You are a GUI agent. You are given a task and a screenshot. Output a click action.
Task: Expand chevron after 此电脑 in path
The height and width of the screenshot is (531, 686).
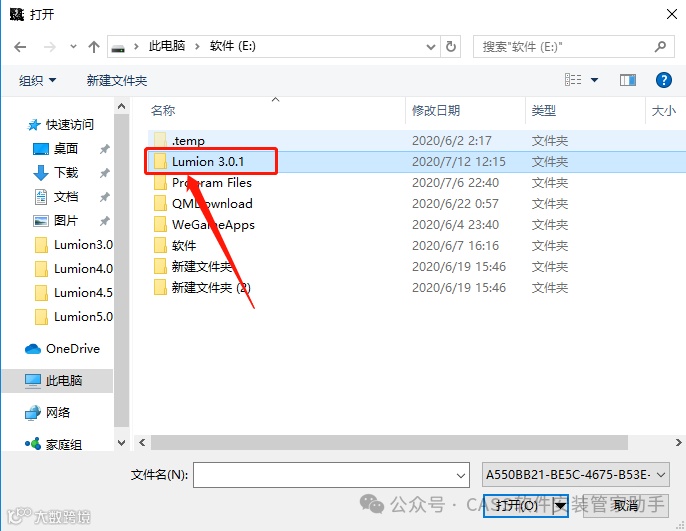pyautogui.click(x=197, y=46)
